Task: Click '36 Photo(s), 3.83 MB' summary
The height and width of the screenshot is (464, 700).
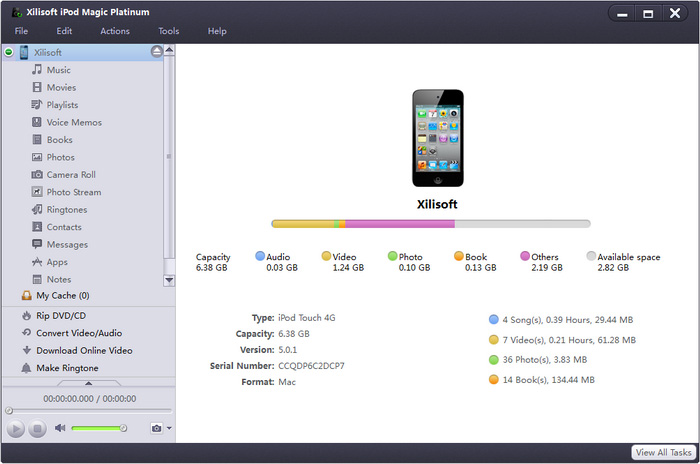Action: point(545,359)
